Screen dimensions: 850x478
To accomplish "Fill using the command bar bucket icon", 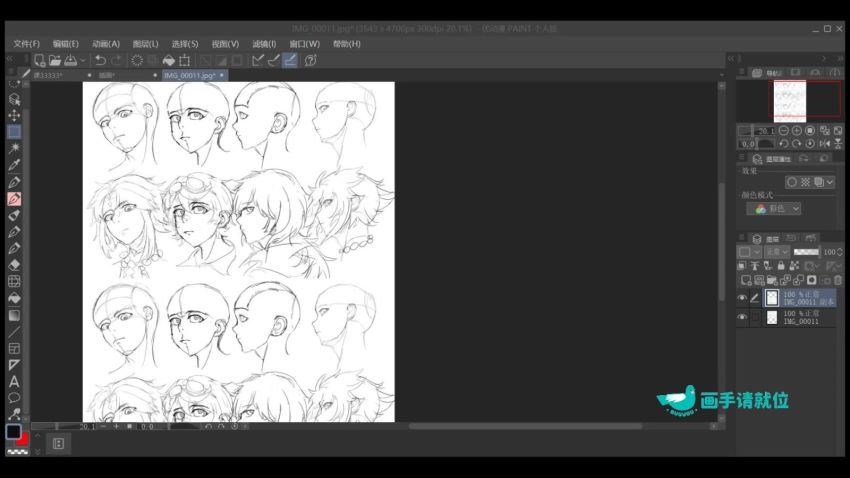I will 169,60.
